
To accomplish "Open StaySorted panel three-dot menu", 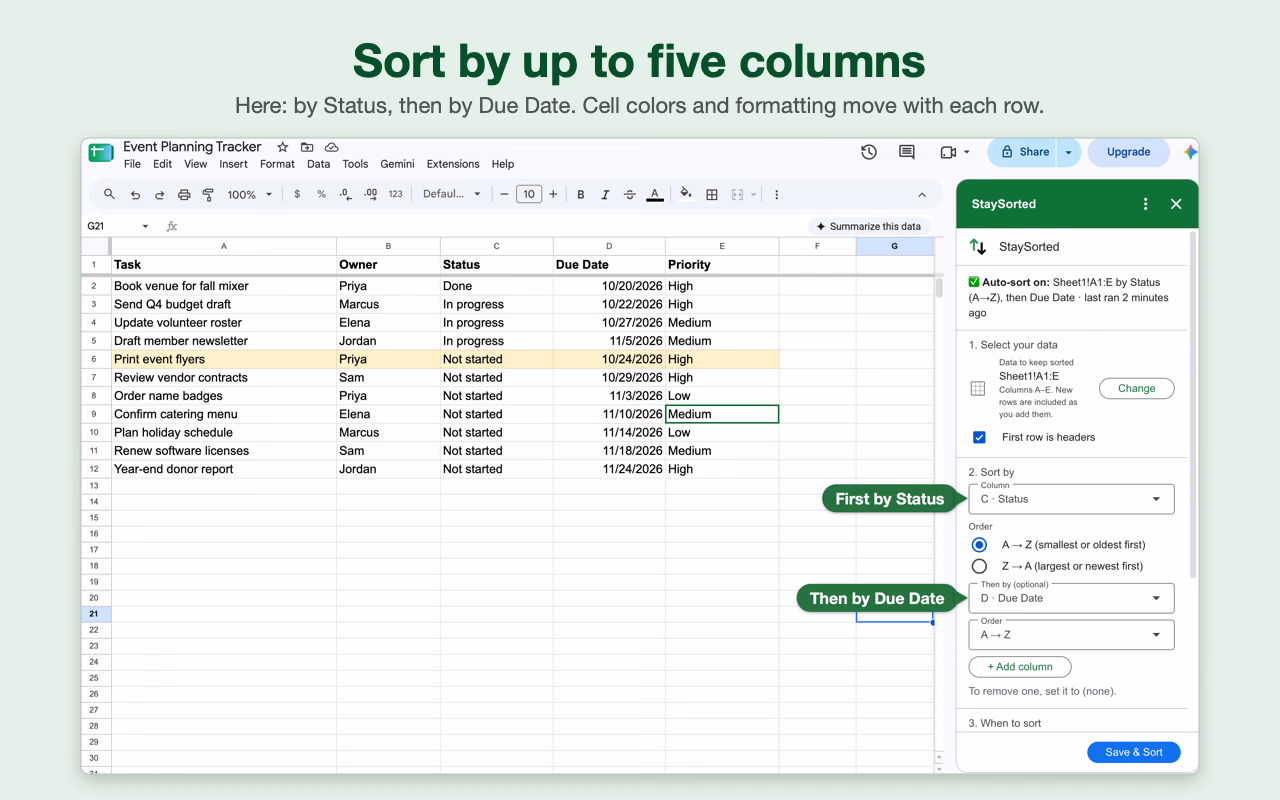I will coord(1146,204).
